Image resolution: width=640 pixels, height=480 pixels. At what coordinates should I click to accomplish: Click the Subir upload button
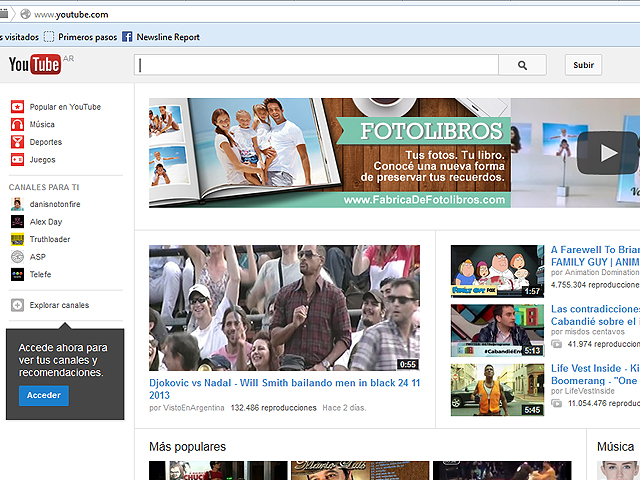(x=583, y=65)
